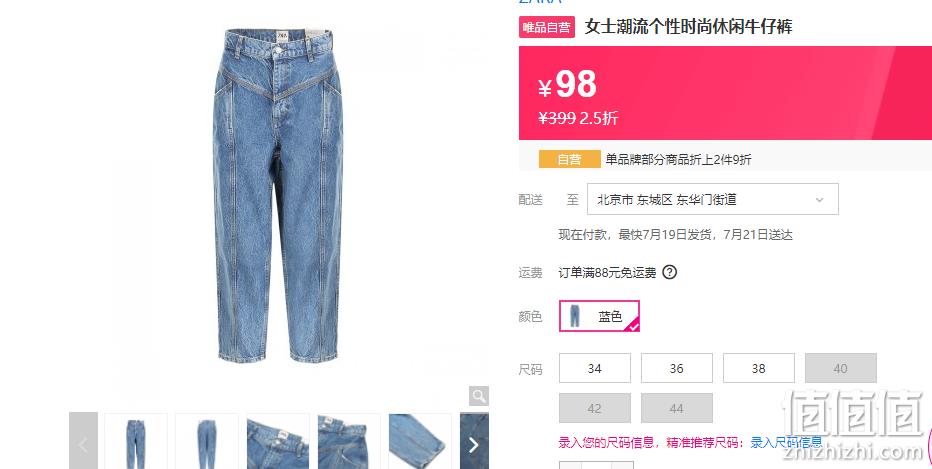Open first front-view jeans thumbnail
Image resolution: width=932 pixels, height=469 pixels.
pyautogui.click(x=136, y=442)
